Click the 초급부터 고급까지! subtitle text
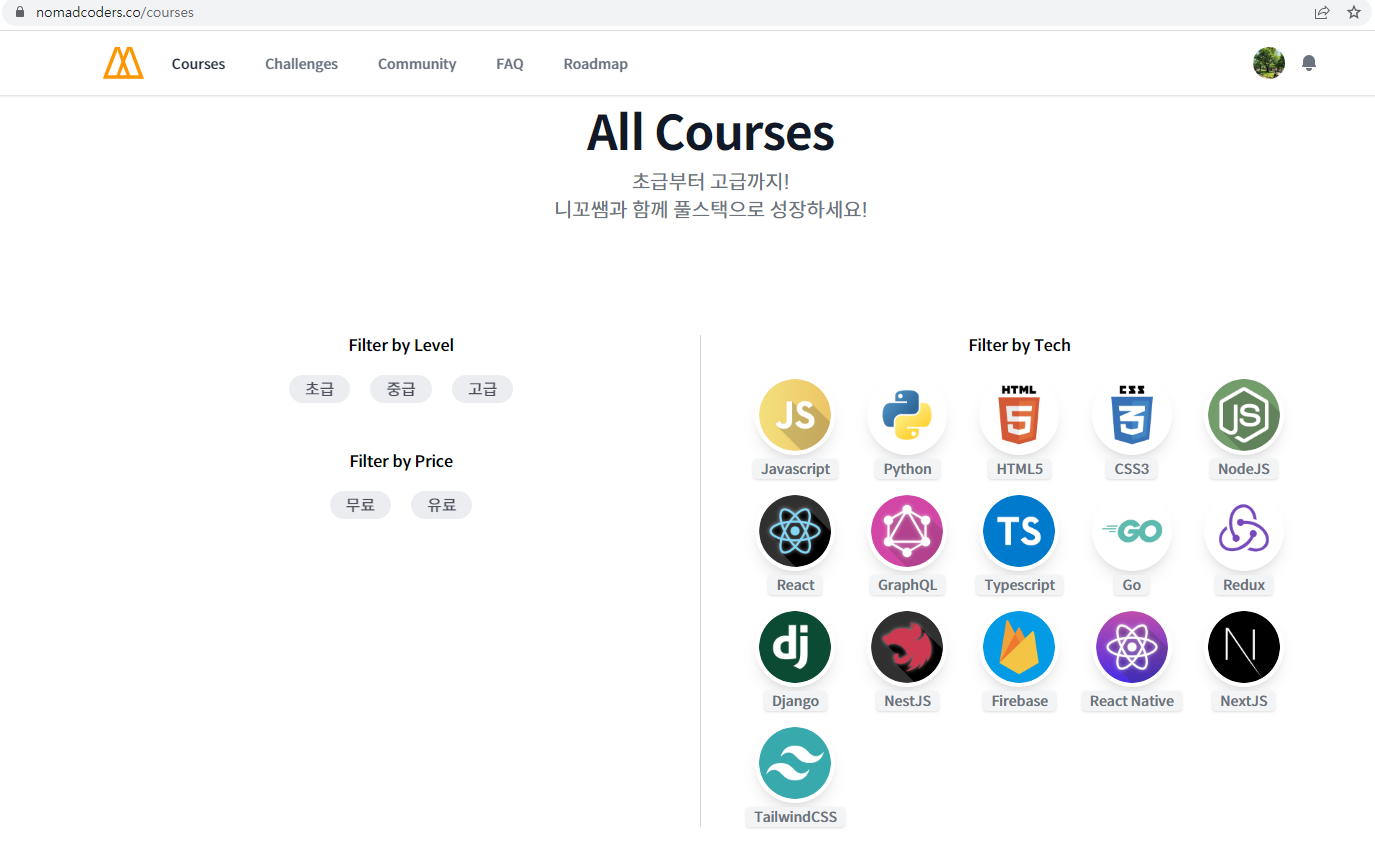Viewport: 1375px width, 854px height. [710, 182]
